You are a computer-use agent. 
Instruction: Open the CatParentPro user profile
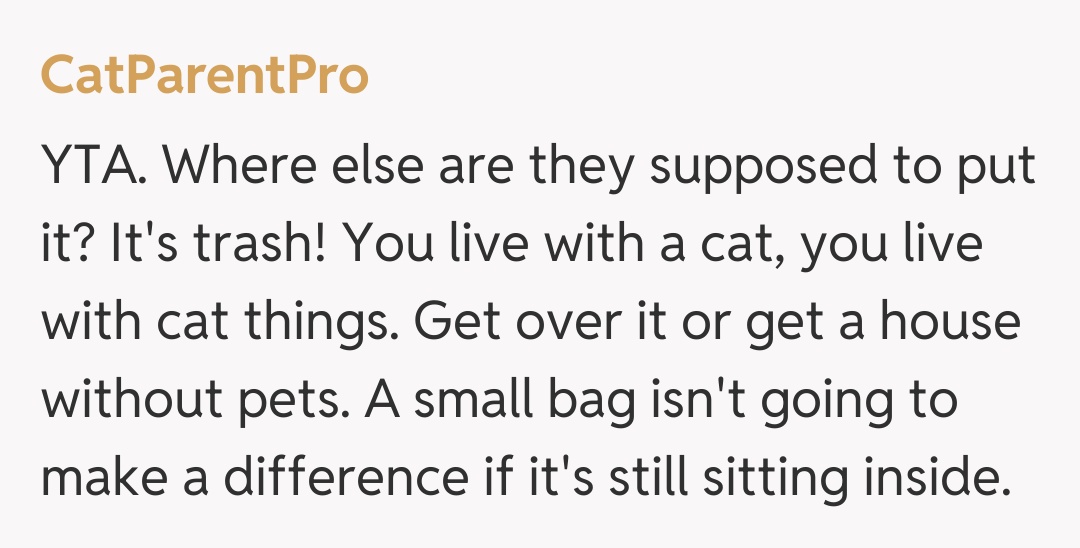coord(204,76)
